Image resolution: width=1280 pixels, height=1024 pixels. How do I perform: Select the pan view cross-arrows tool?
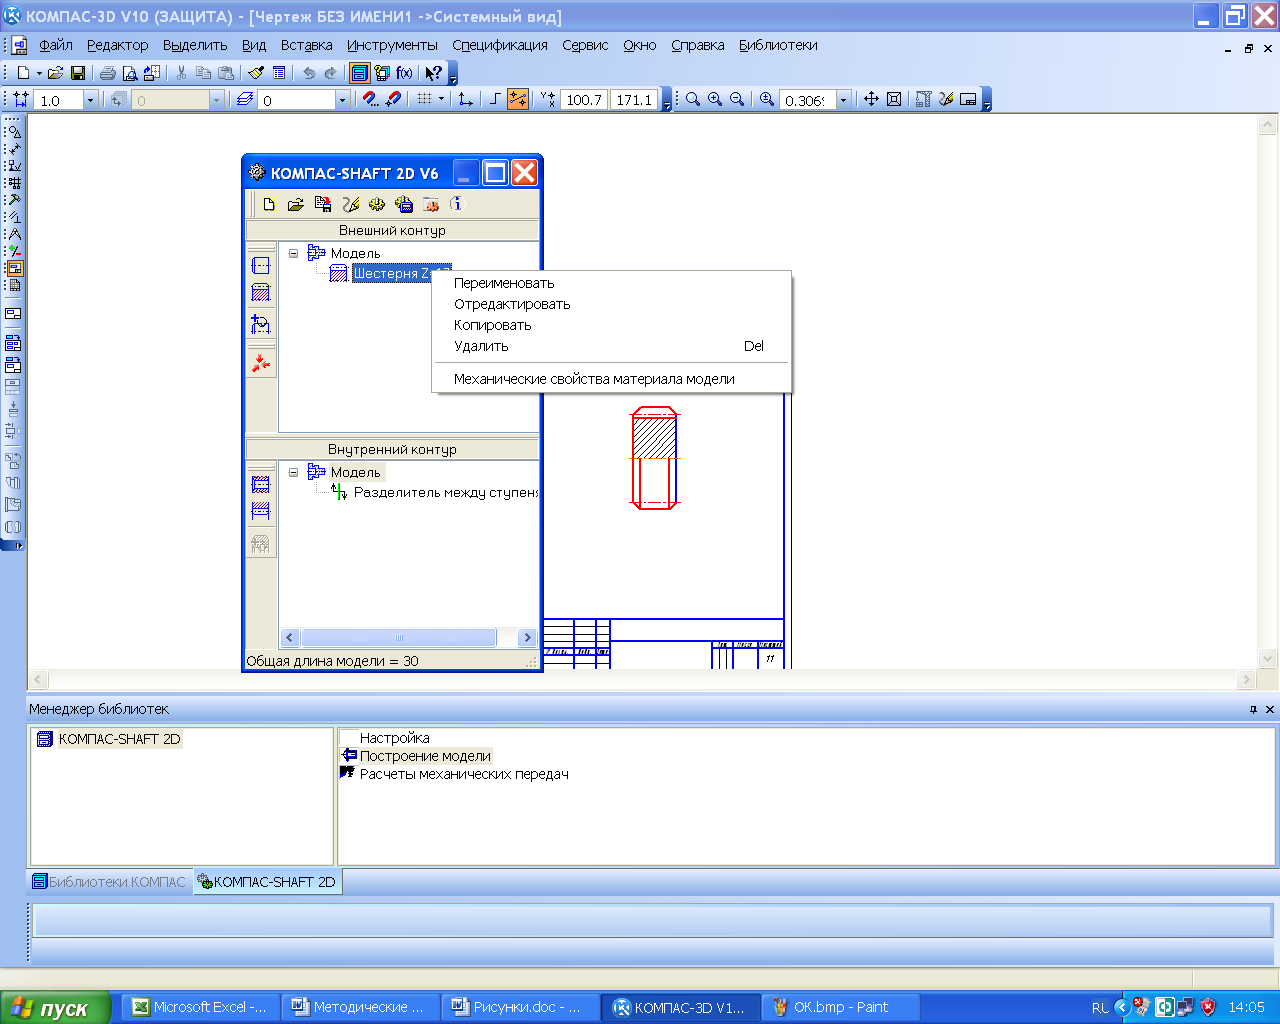tap(871, 99)
